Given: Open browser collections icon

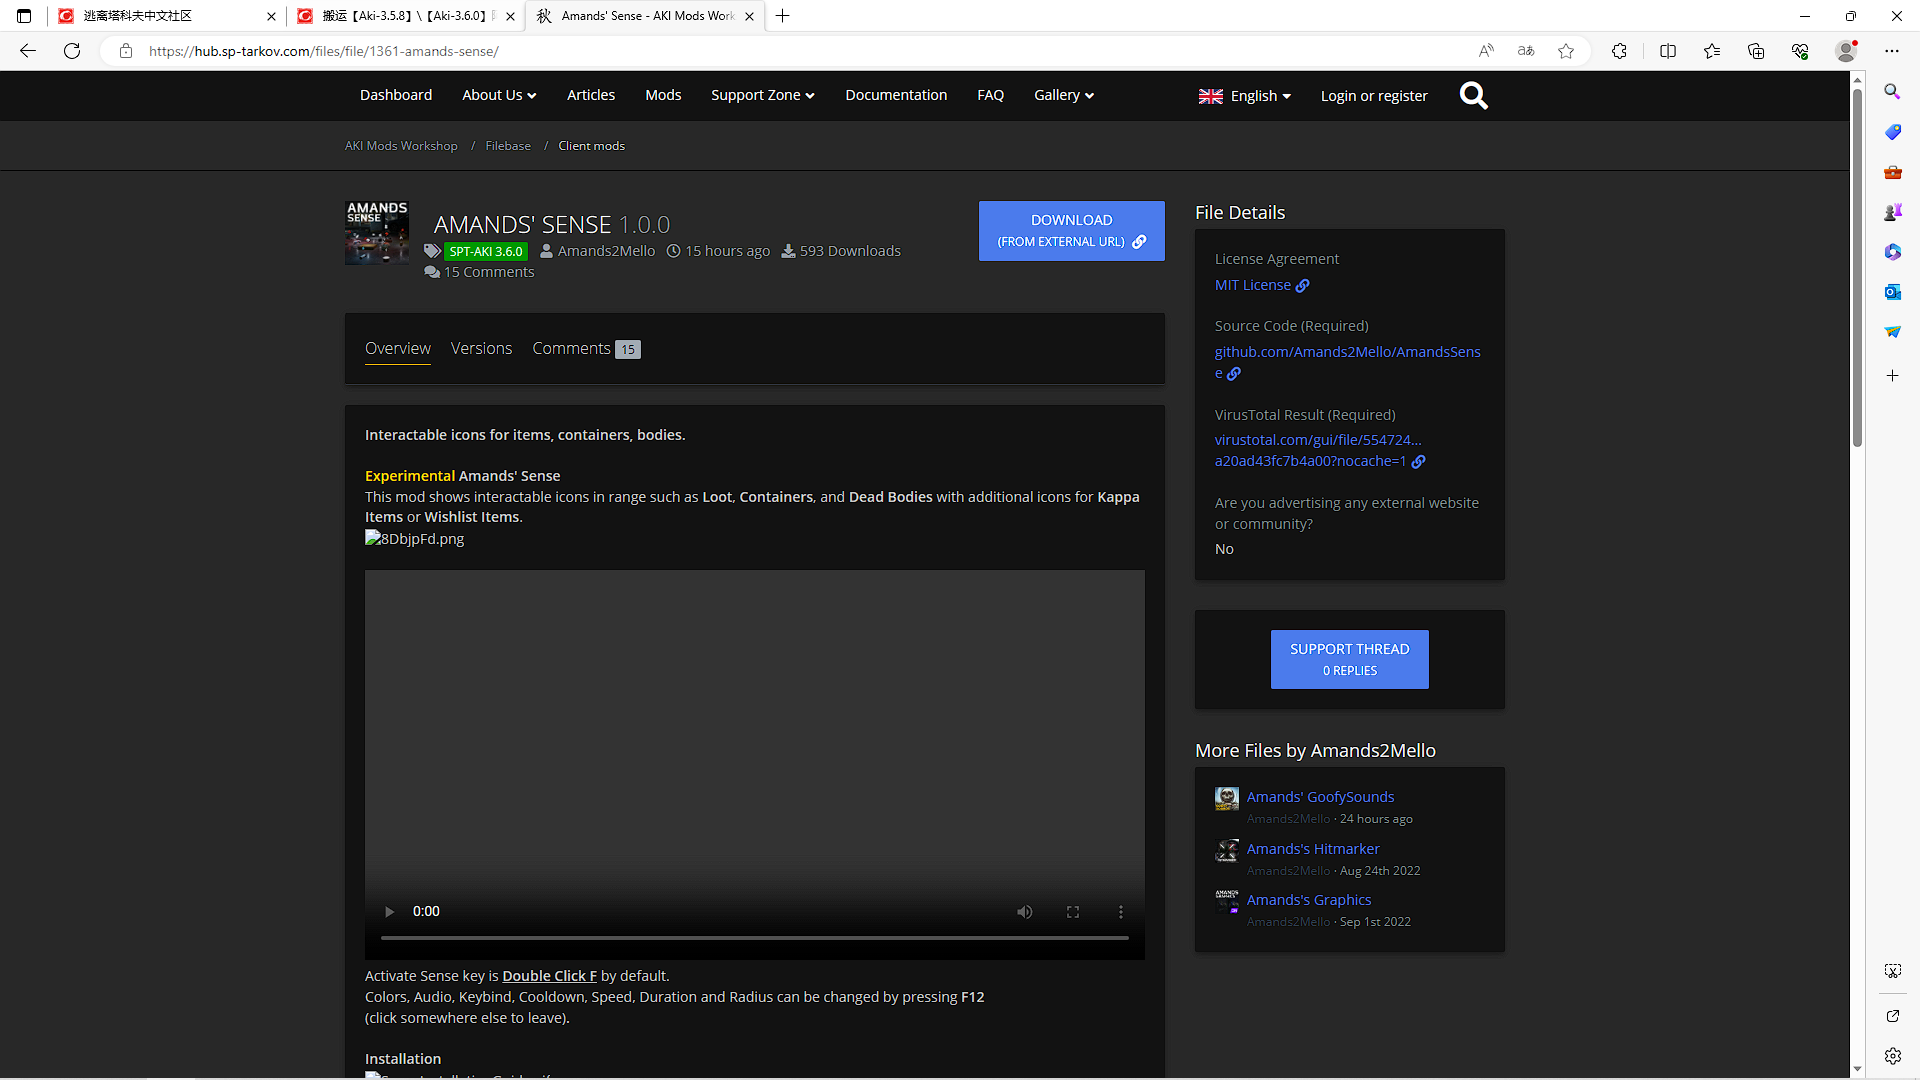Looking at the screenshot, I should point(1755,51).
